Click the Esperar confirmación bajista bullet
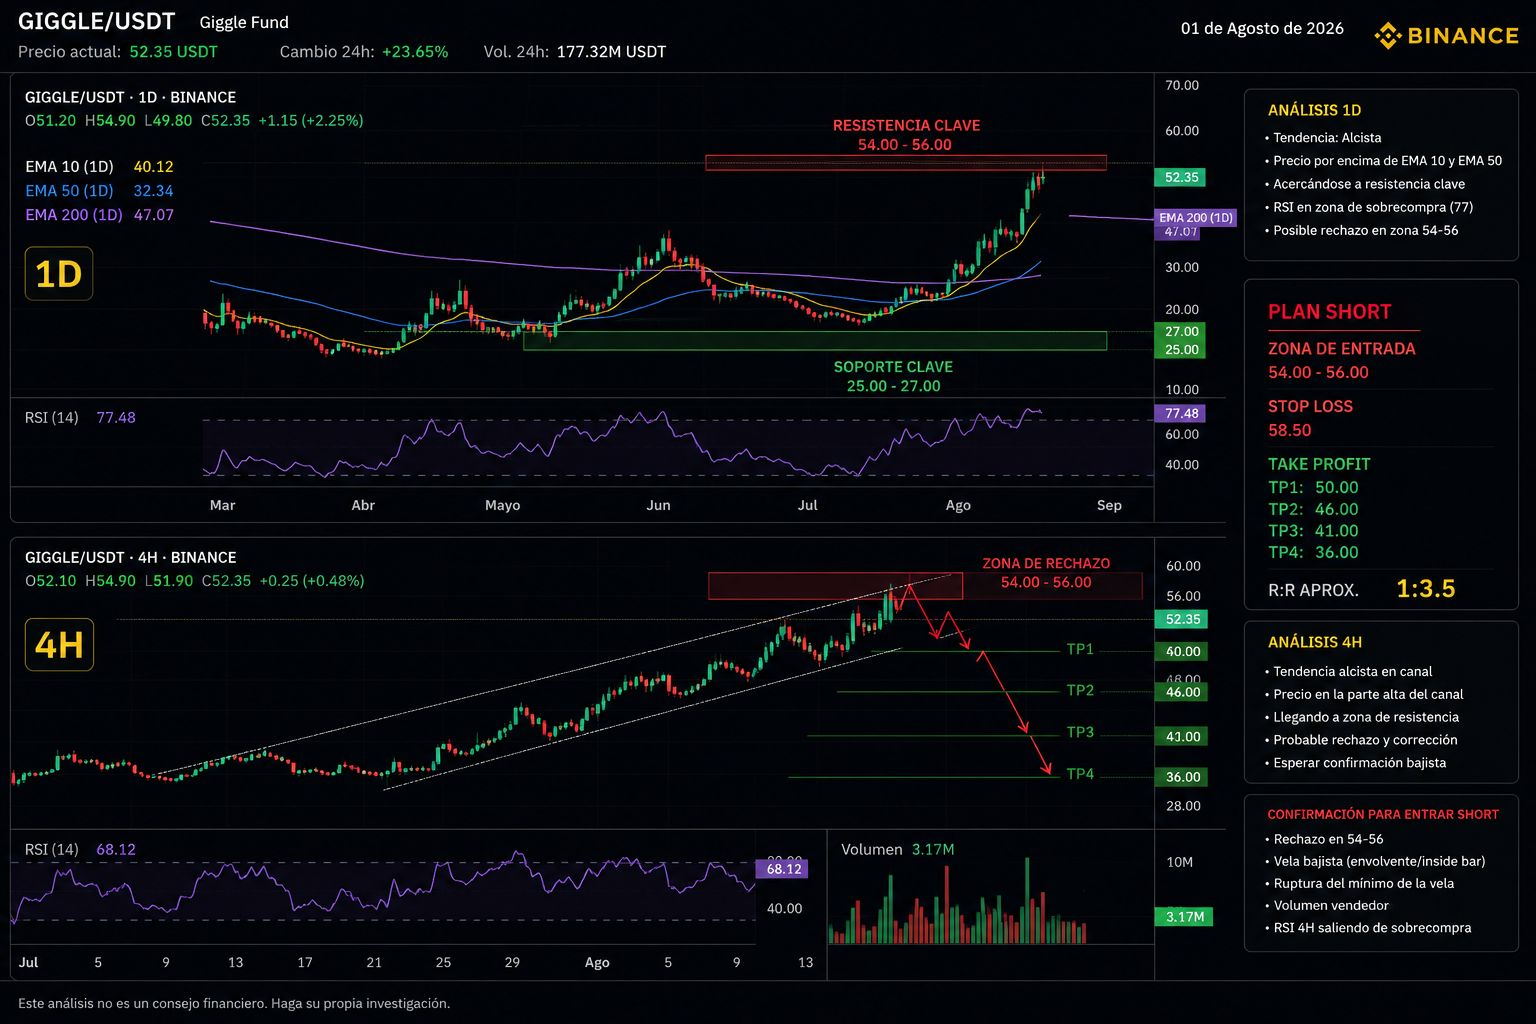The image size is (1536, 1024). 1356,763
